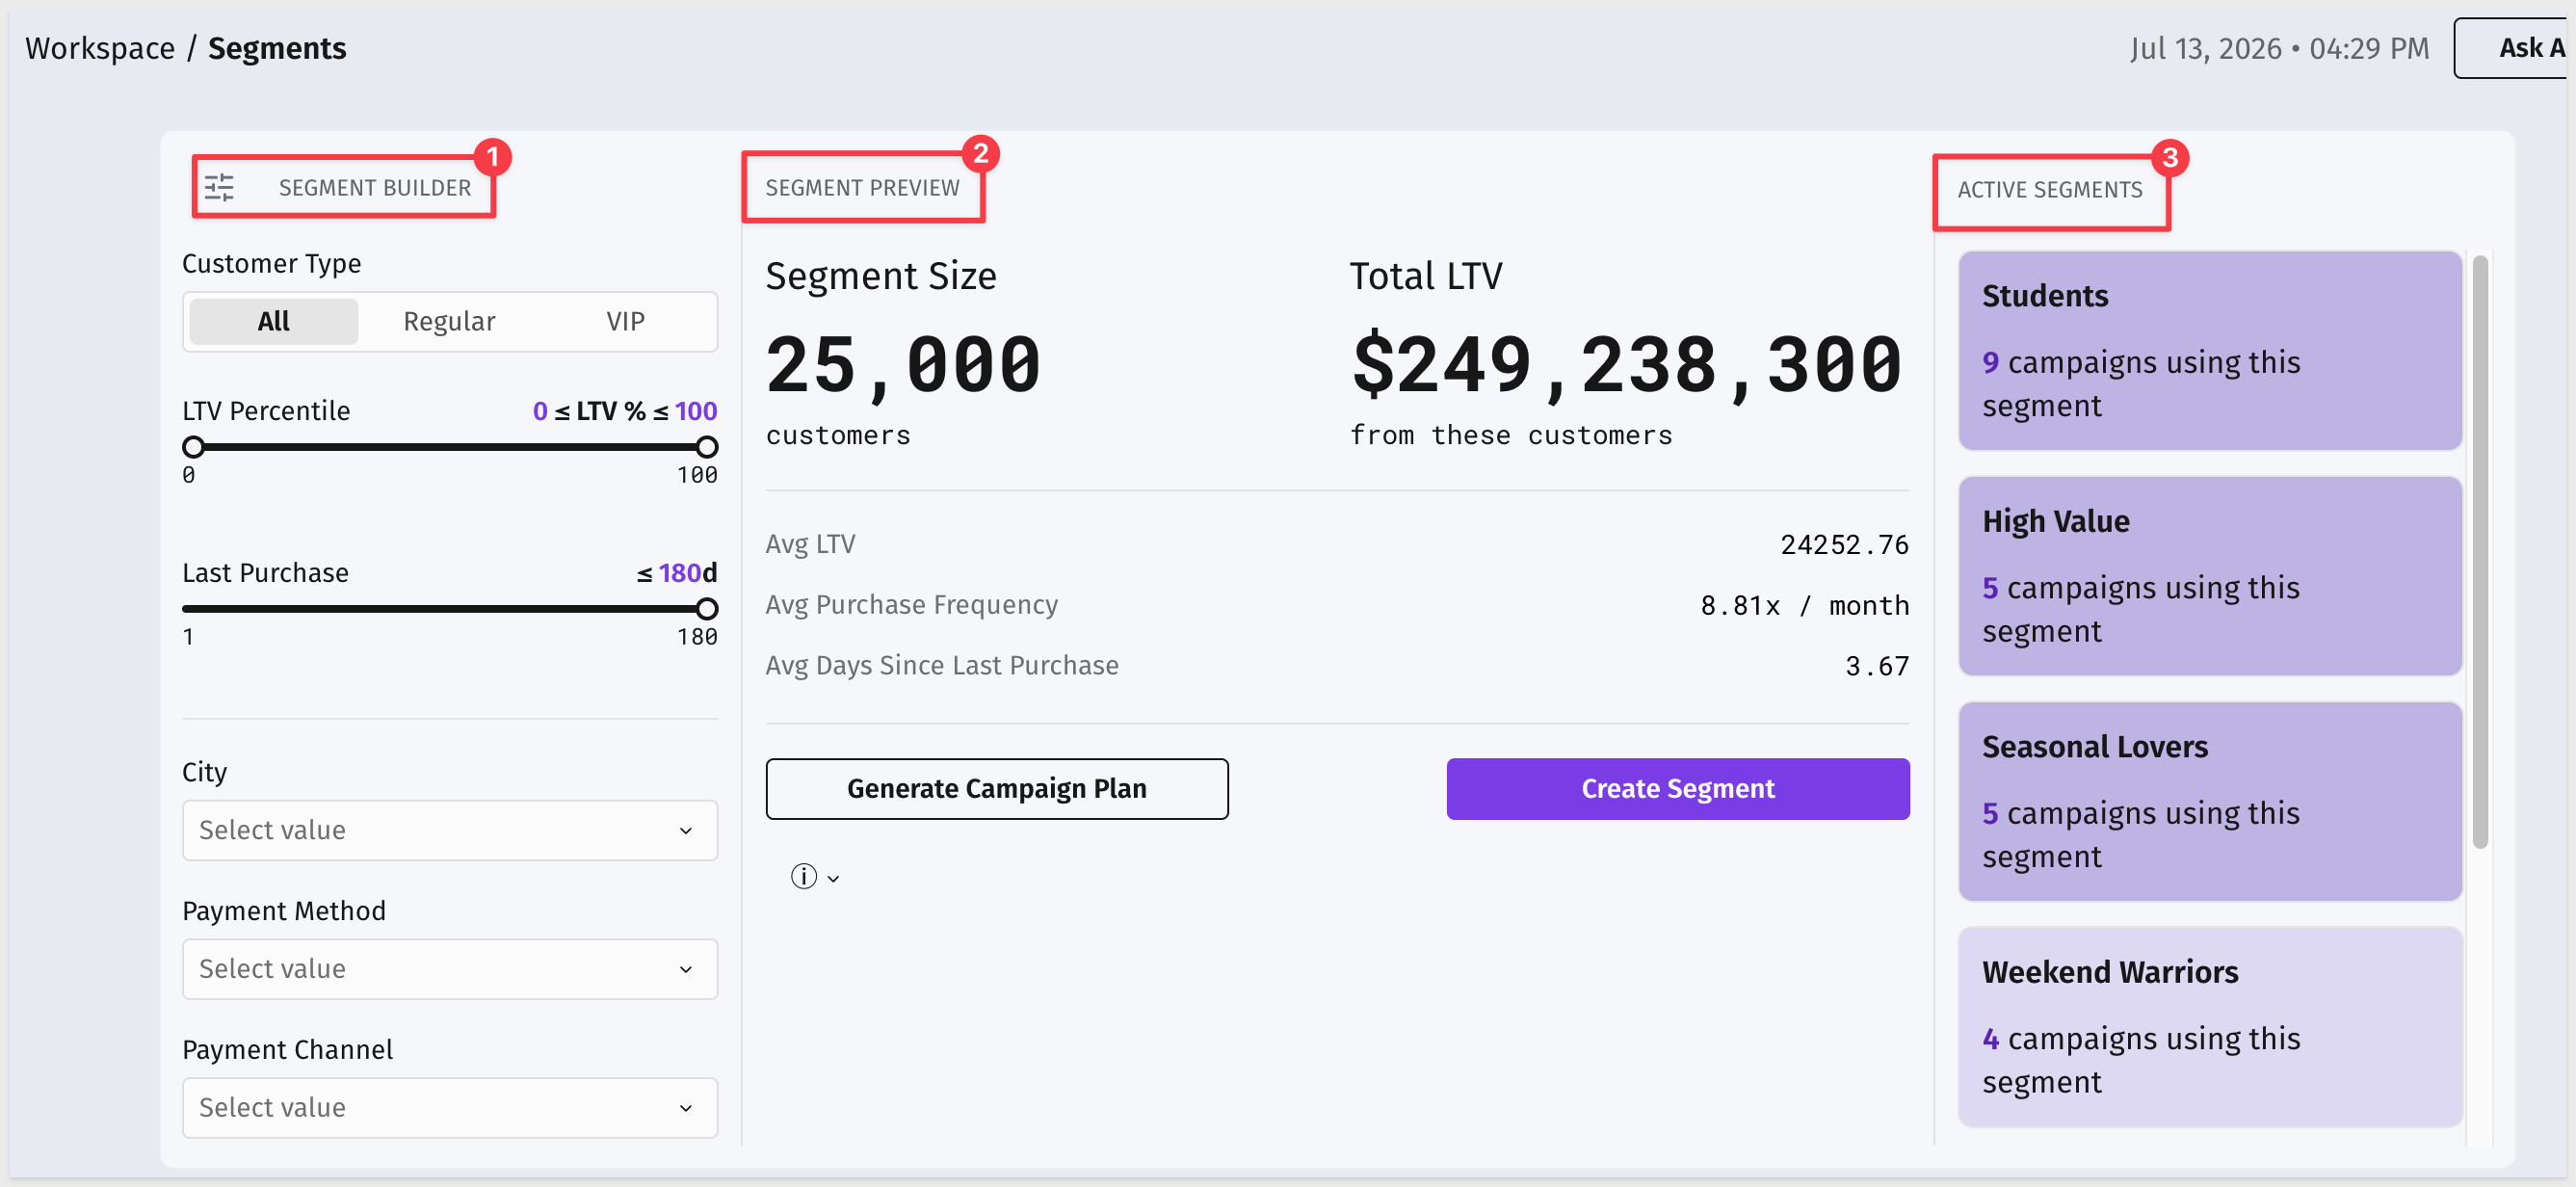Click the Last Purchase slider handle
The height and width of the screenshot is (1187, 2576).
pos(707,608)
